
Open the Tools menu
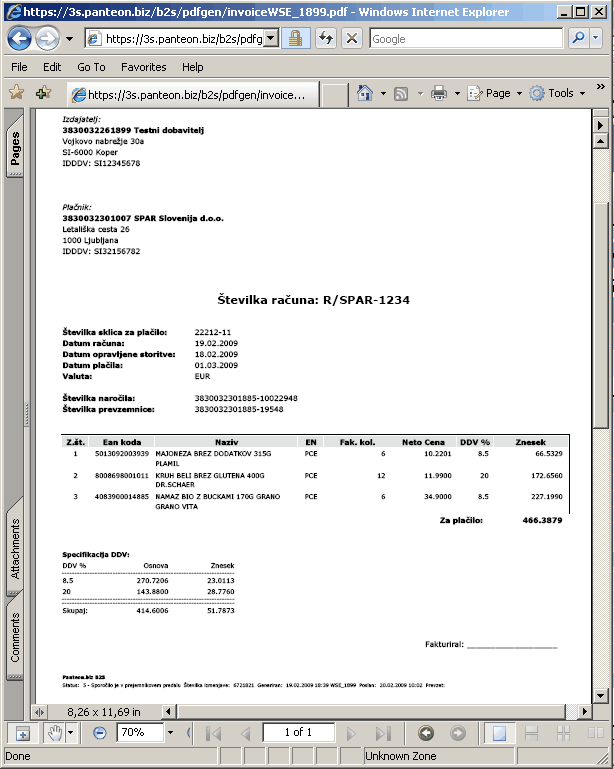point(558,93)
